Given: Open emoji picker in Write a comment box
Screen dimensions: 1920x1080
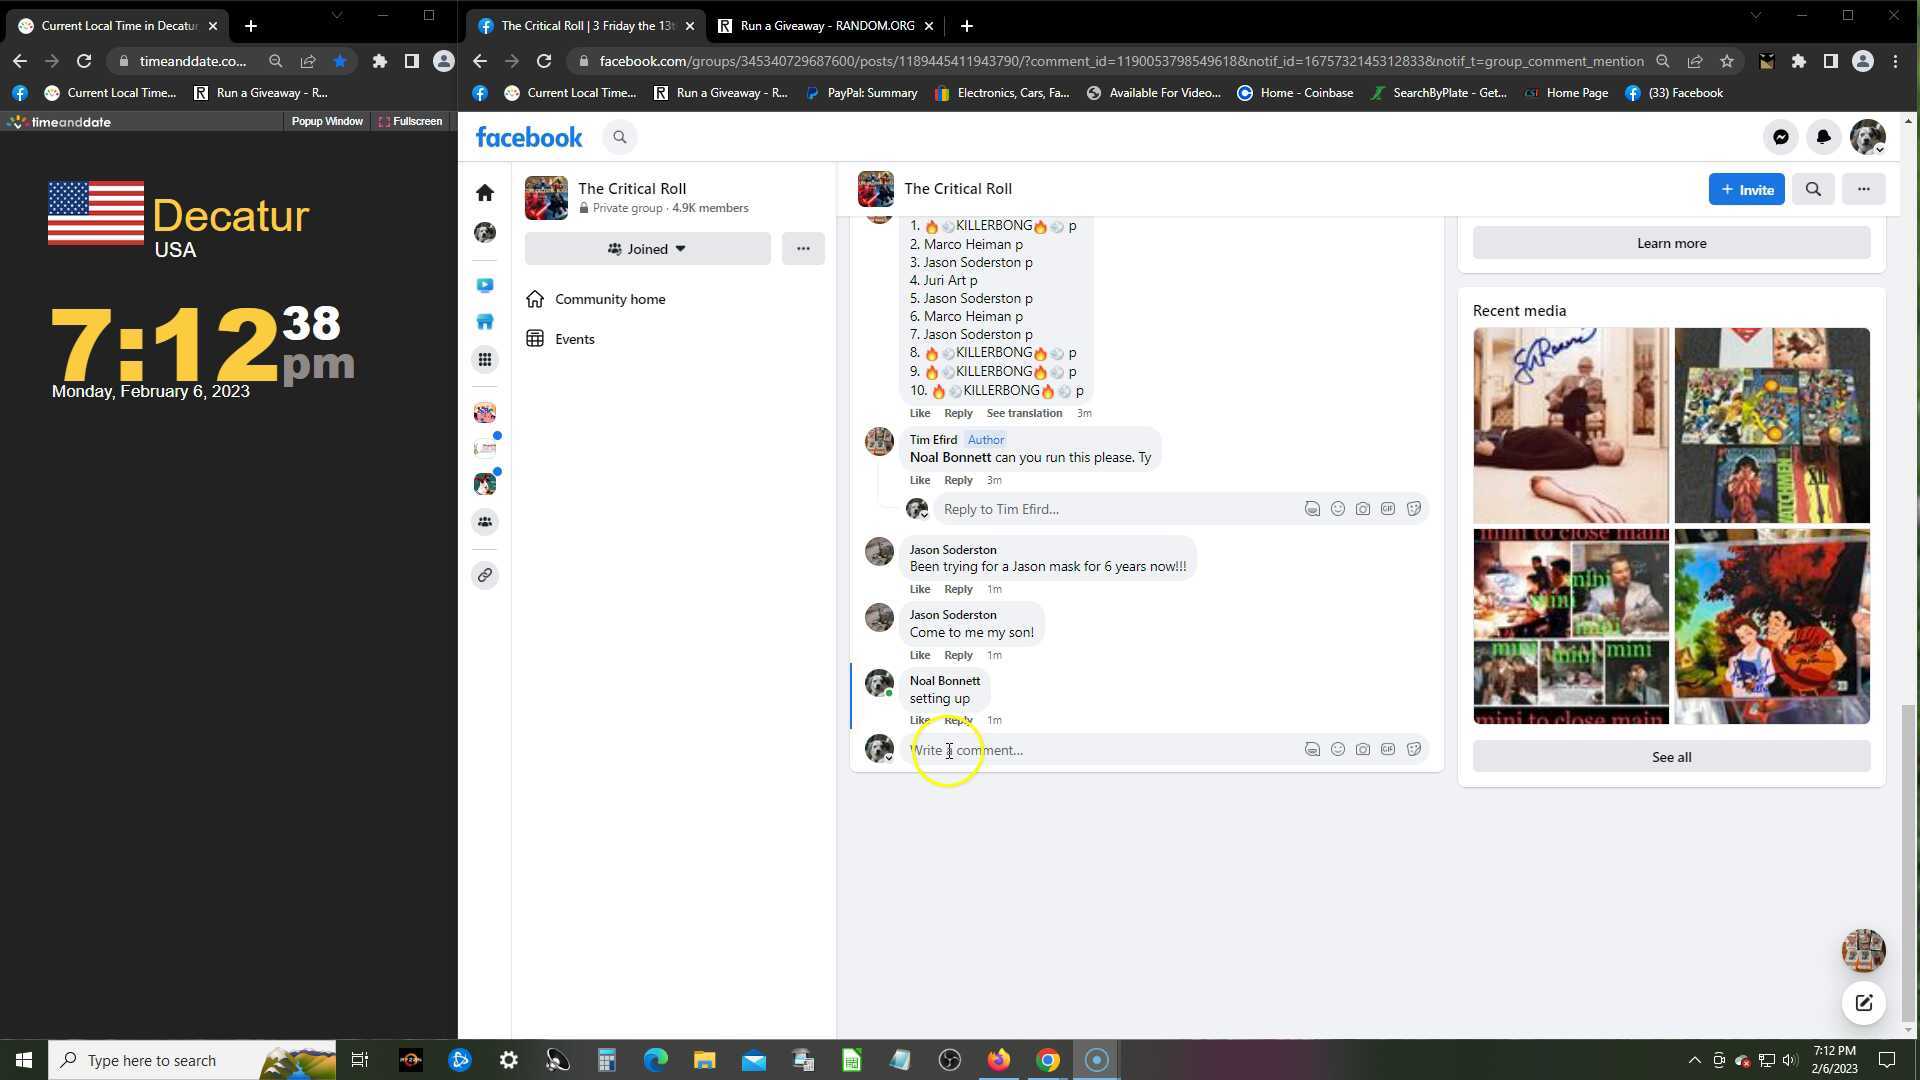Looking at the screenshot, I should pos(1337,750).
